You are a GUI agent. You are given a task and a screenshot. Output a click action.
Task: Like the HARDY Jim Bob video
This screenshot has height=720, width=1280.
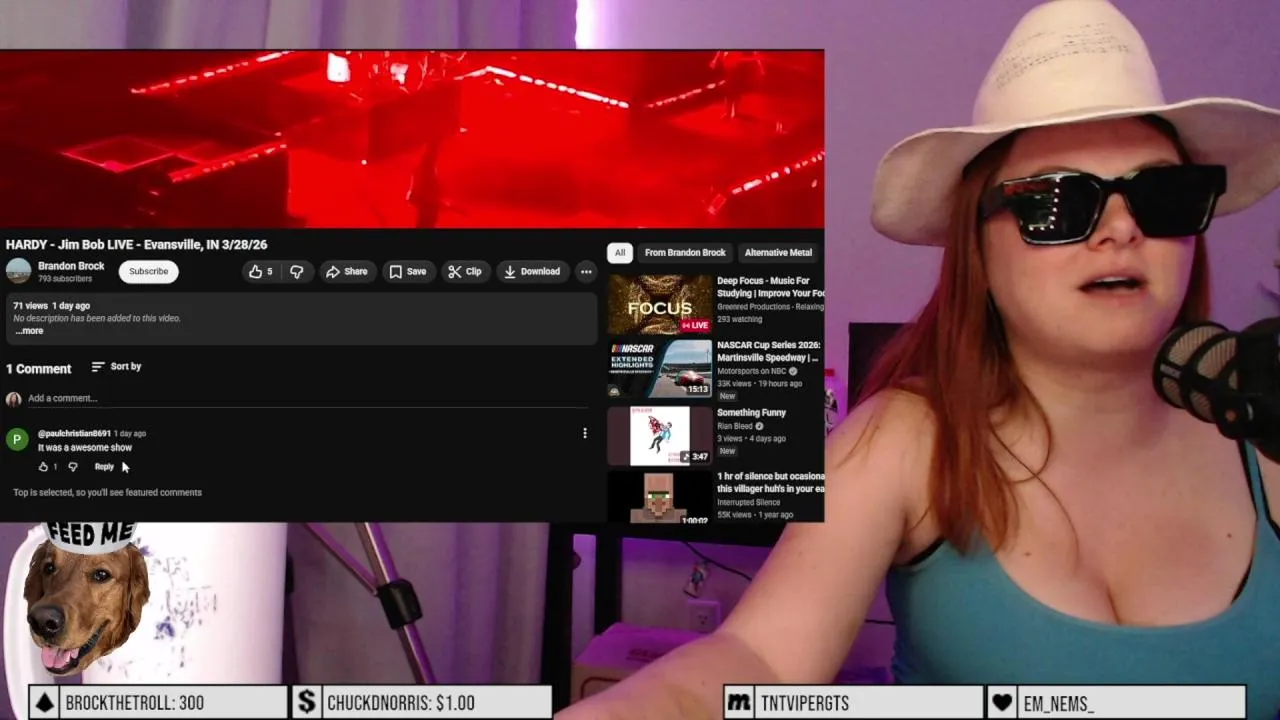click(x=260, y=271)
